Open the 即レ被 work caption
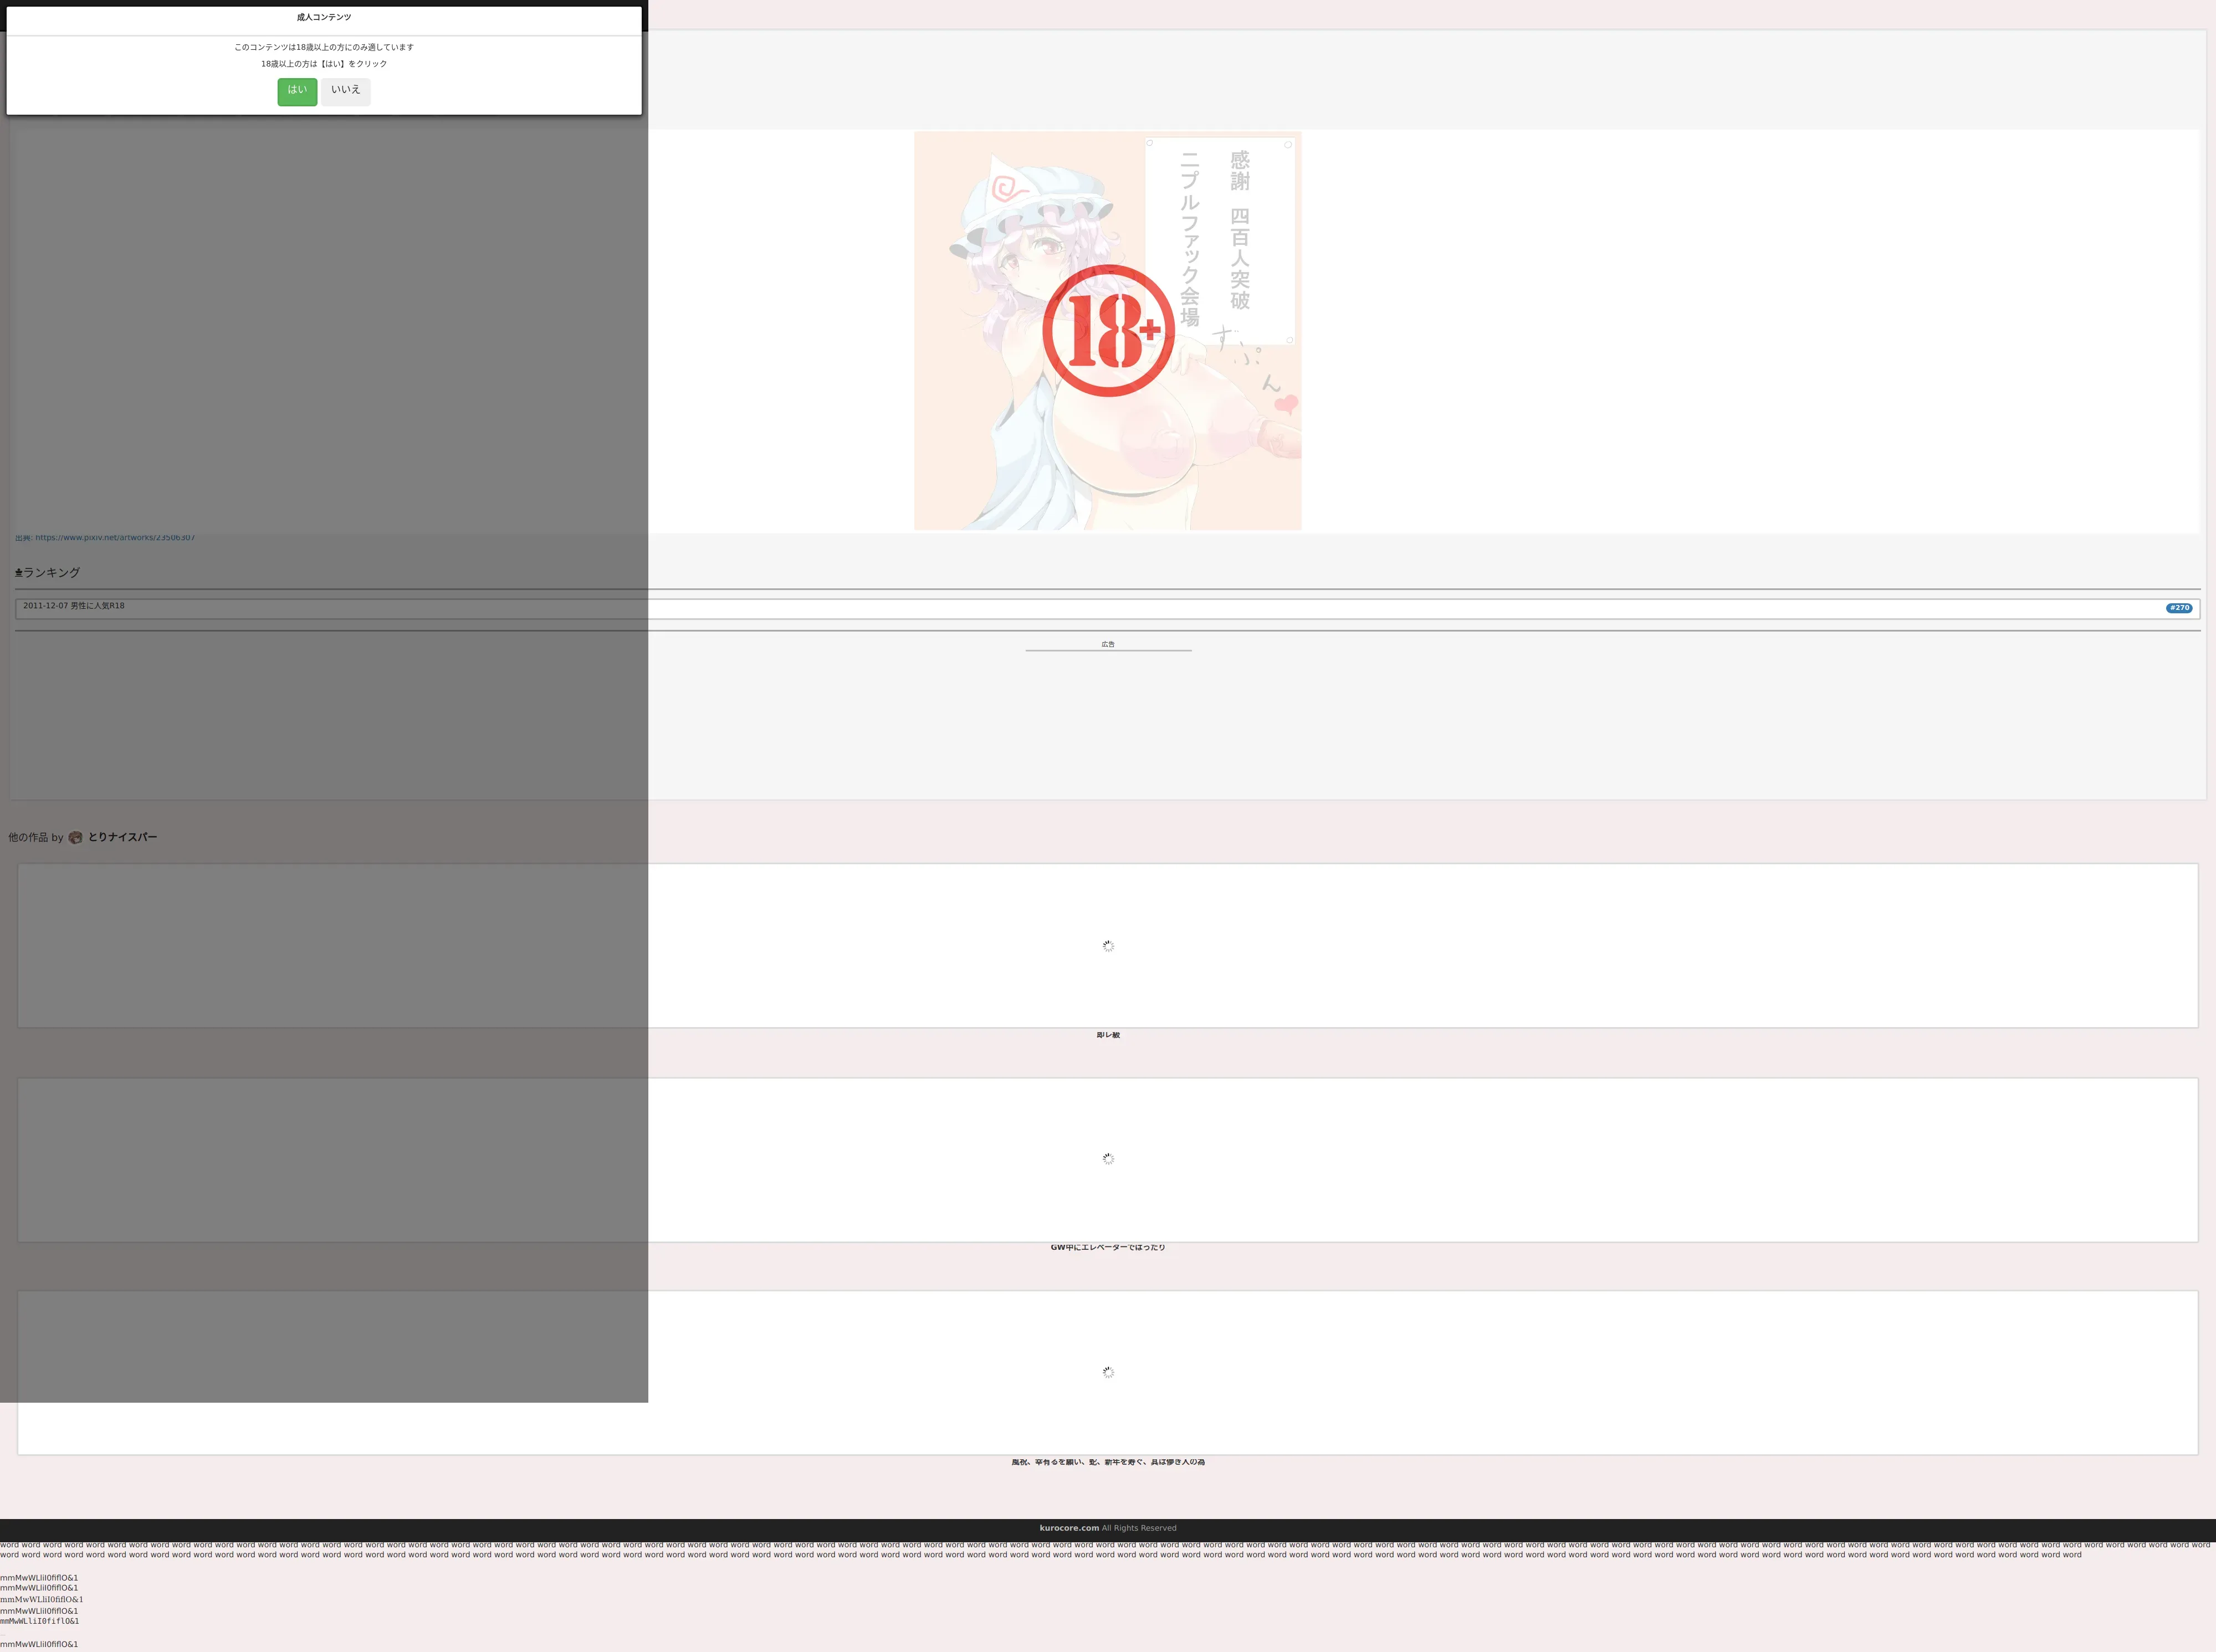 point(1108,1035)
